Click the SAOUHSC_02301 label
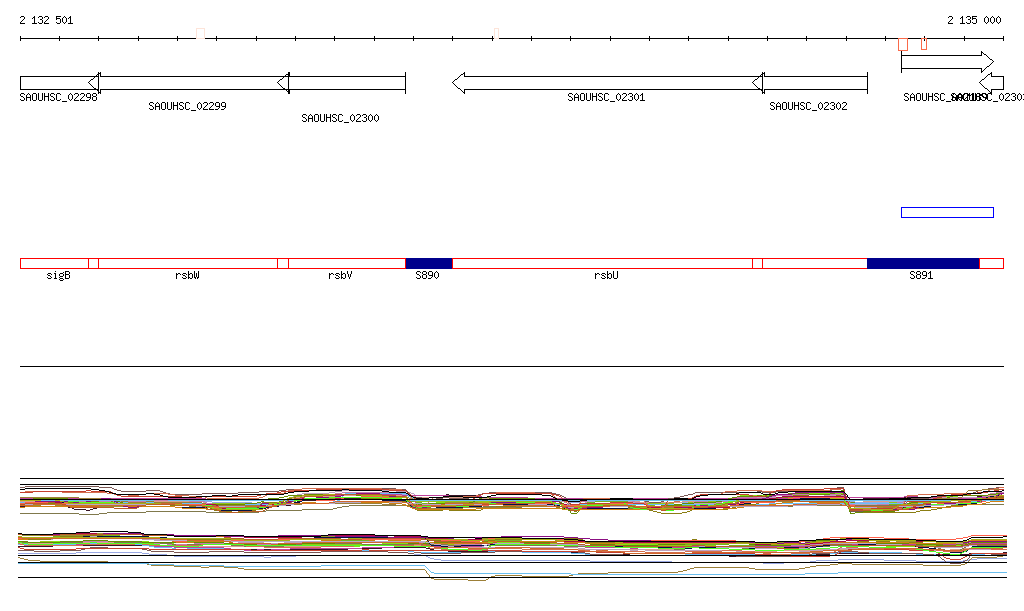 (x=606, y=97)
